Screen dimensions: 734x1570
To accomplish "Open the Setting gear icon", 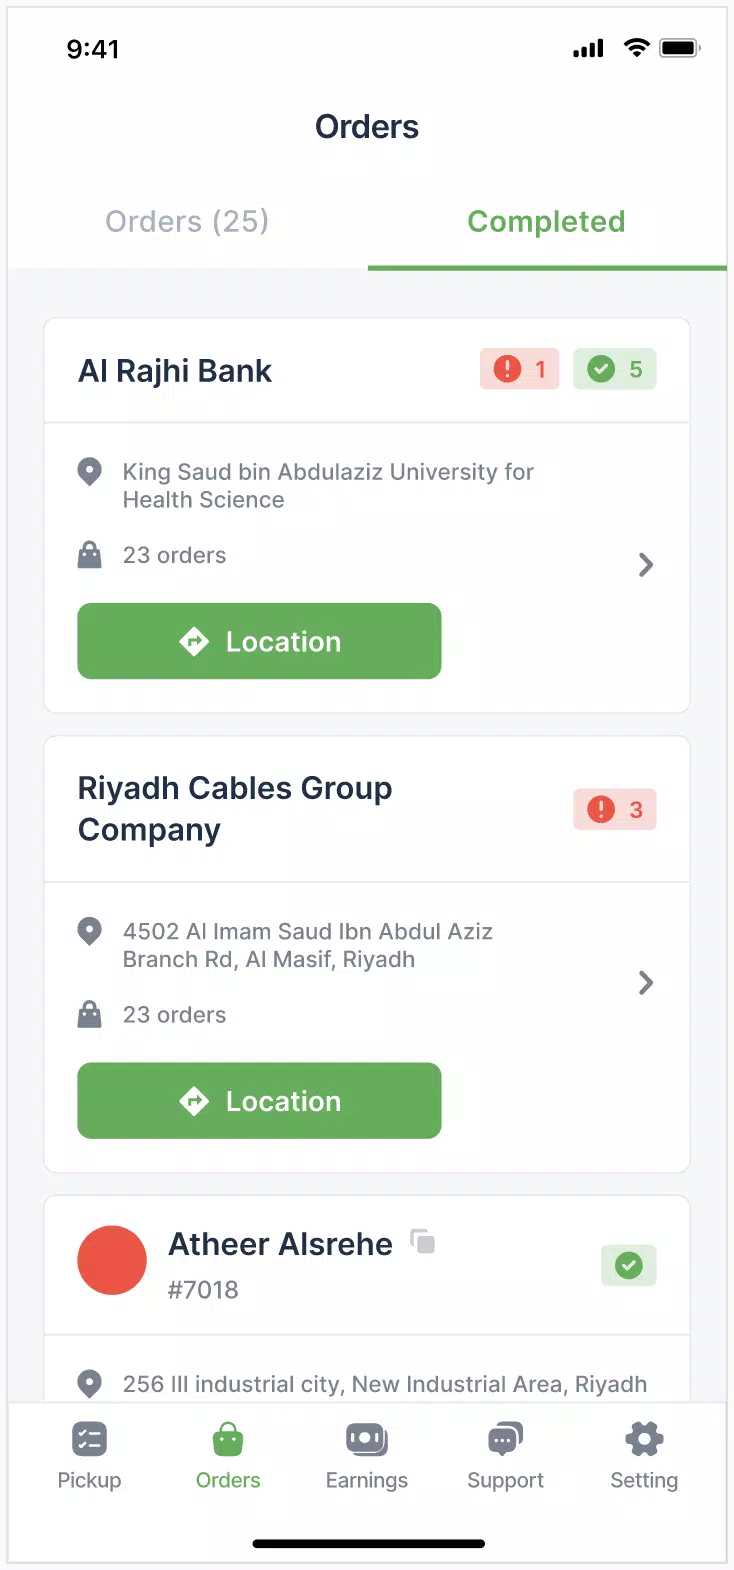I will point(644,1440).
